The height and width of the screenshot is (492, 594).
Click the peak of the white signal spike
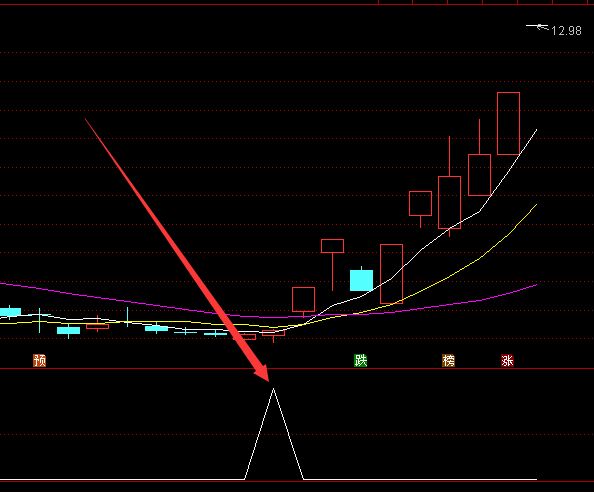pos(274,388)
